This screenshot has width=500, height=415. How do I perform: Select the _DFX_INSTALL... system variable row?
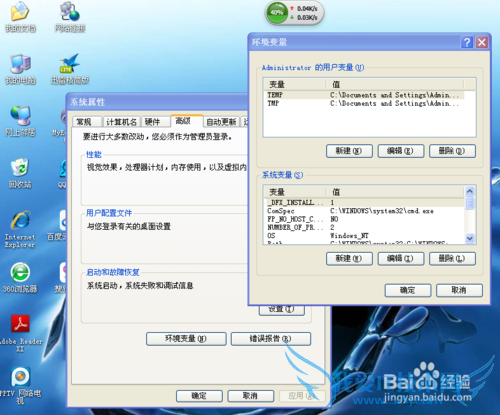pos(365,203)
